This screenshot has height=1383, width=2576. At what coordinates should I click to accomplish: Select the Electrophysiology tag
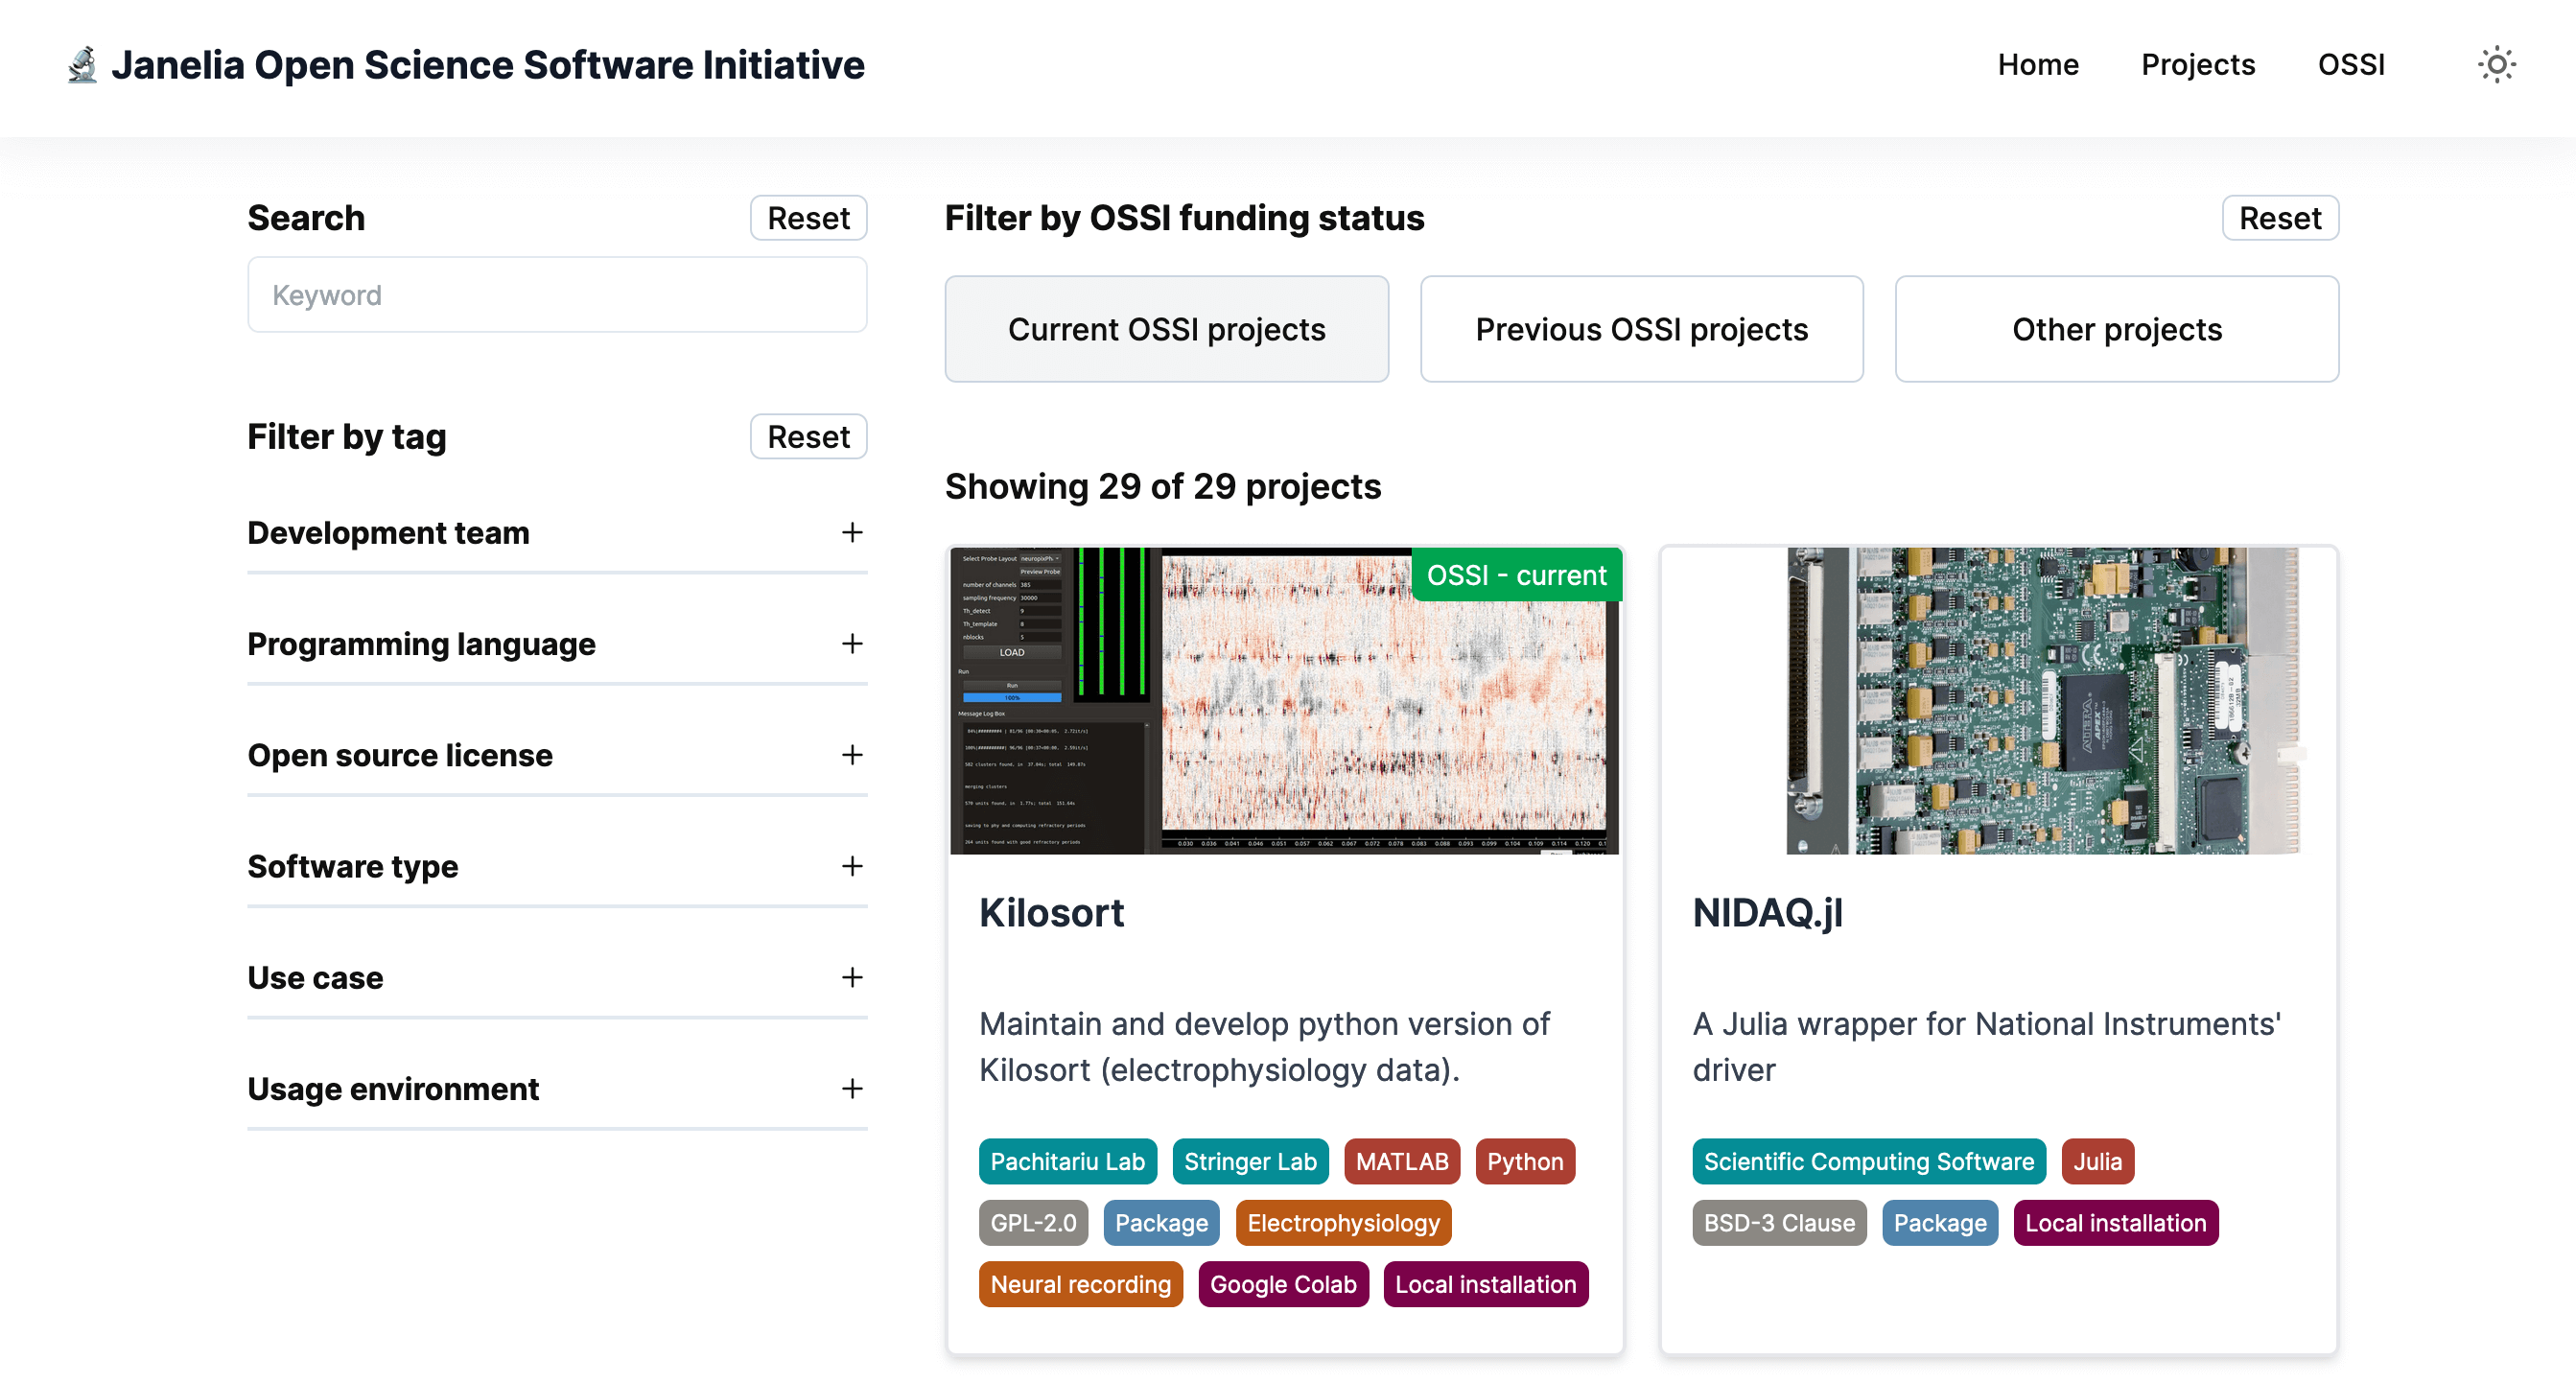point(1342,1223)
